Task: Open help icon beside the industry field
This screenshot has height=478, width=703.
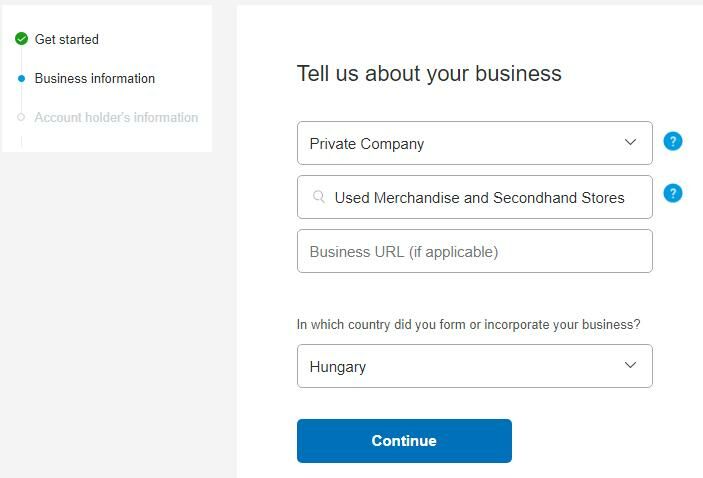Action: point(673,193)
